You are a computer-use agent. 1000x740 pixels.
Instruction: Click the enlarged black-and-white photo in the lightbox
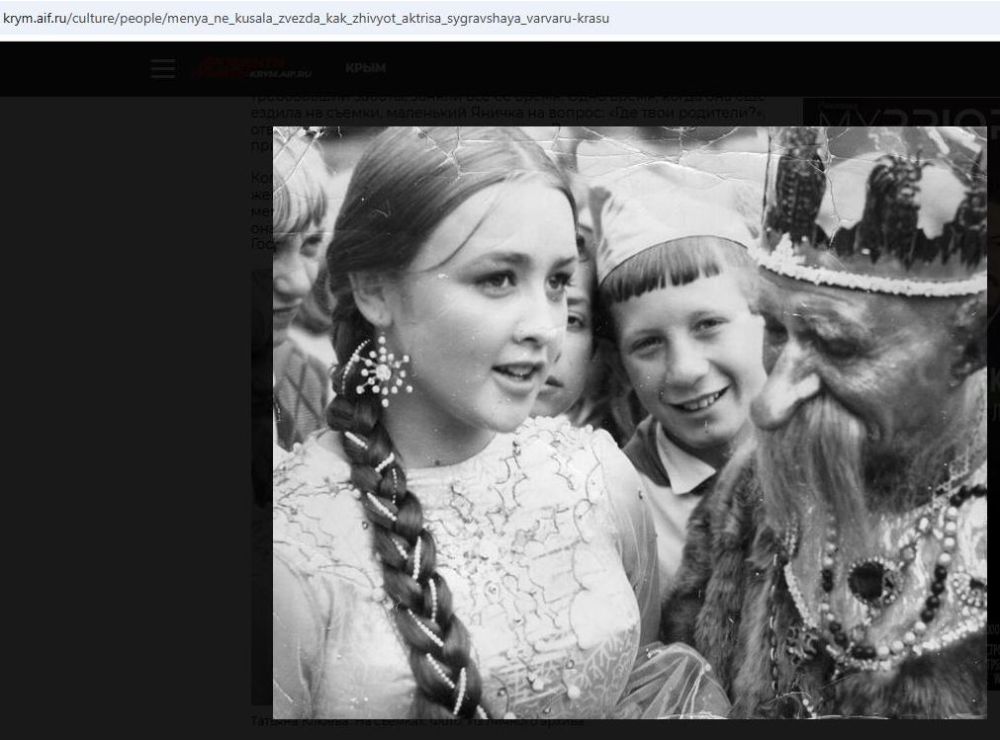tap(629, 421)
